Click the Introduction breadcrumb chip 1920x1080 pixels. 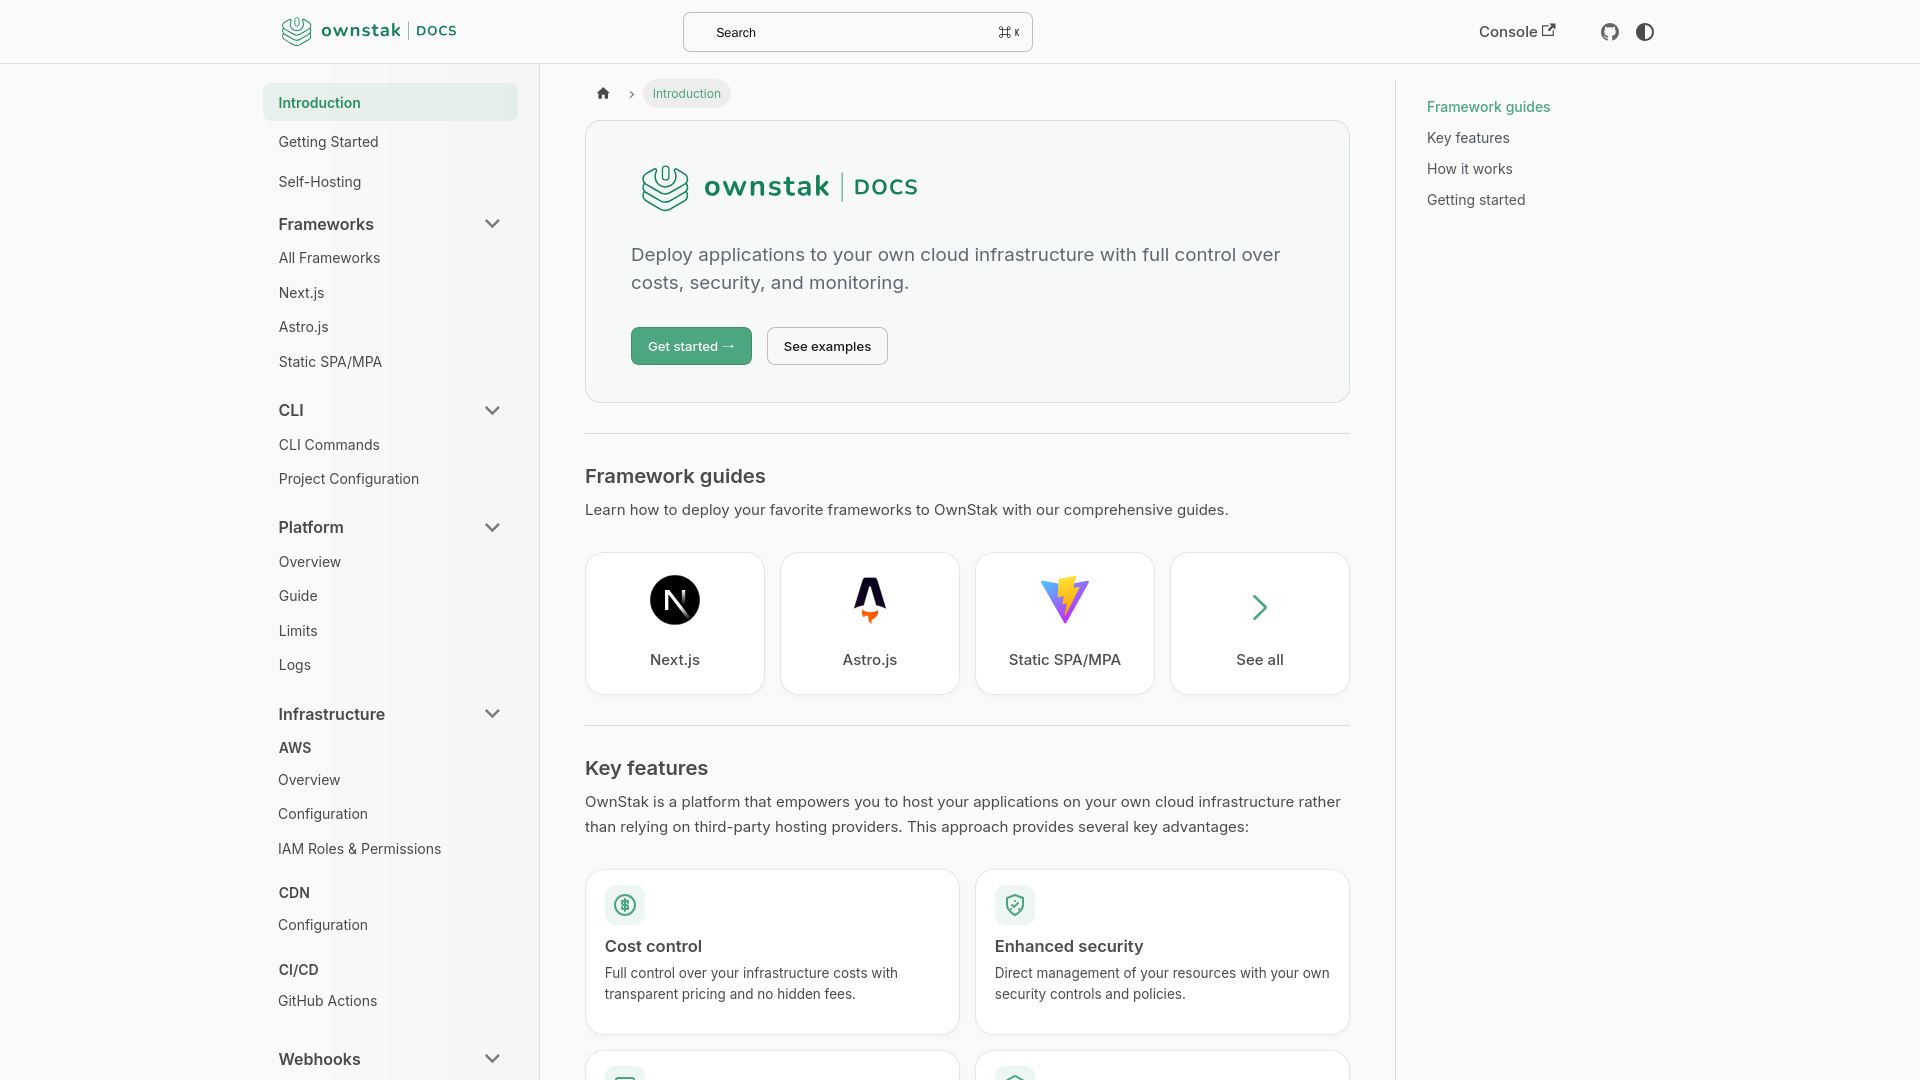pyautogui.click(x=687, y=94)
